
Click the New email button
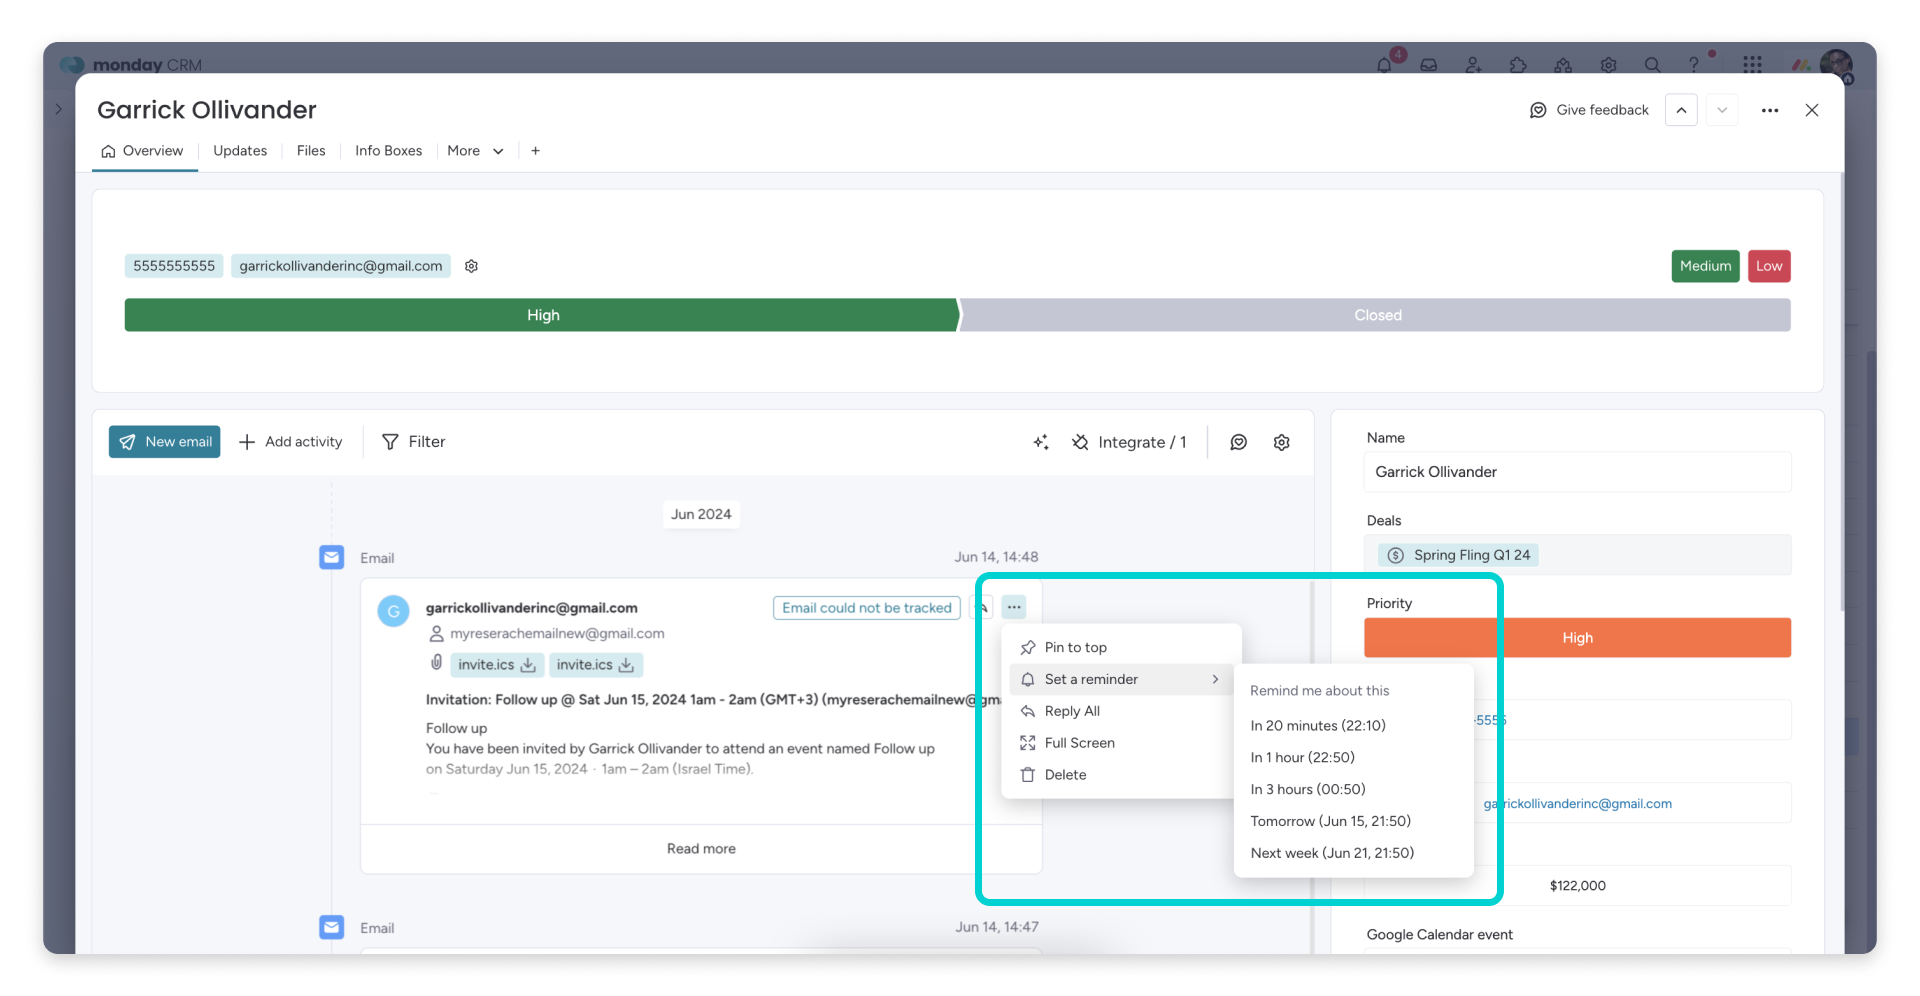click(x=165, y=442)
